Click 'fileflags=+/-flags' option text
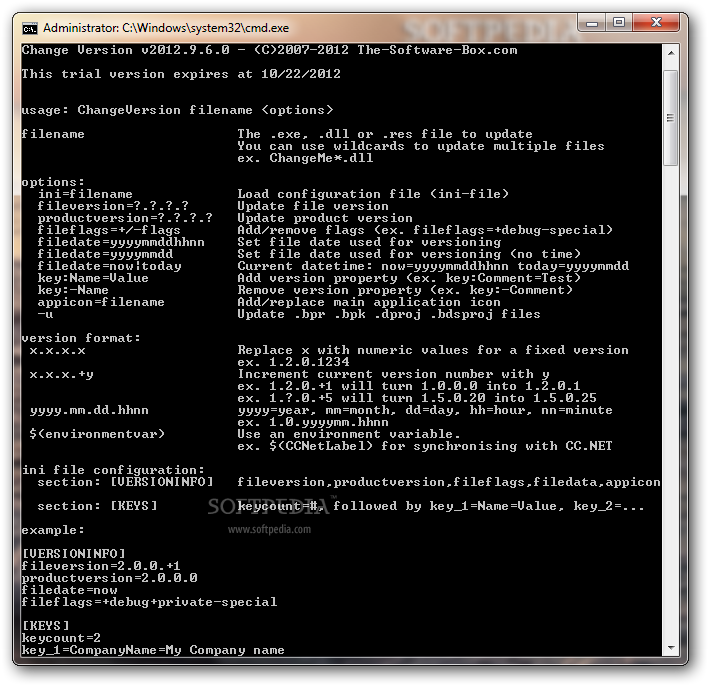This screenshot has width=709, height=686. point(109,230)
